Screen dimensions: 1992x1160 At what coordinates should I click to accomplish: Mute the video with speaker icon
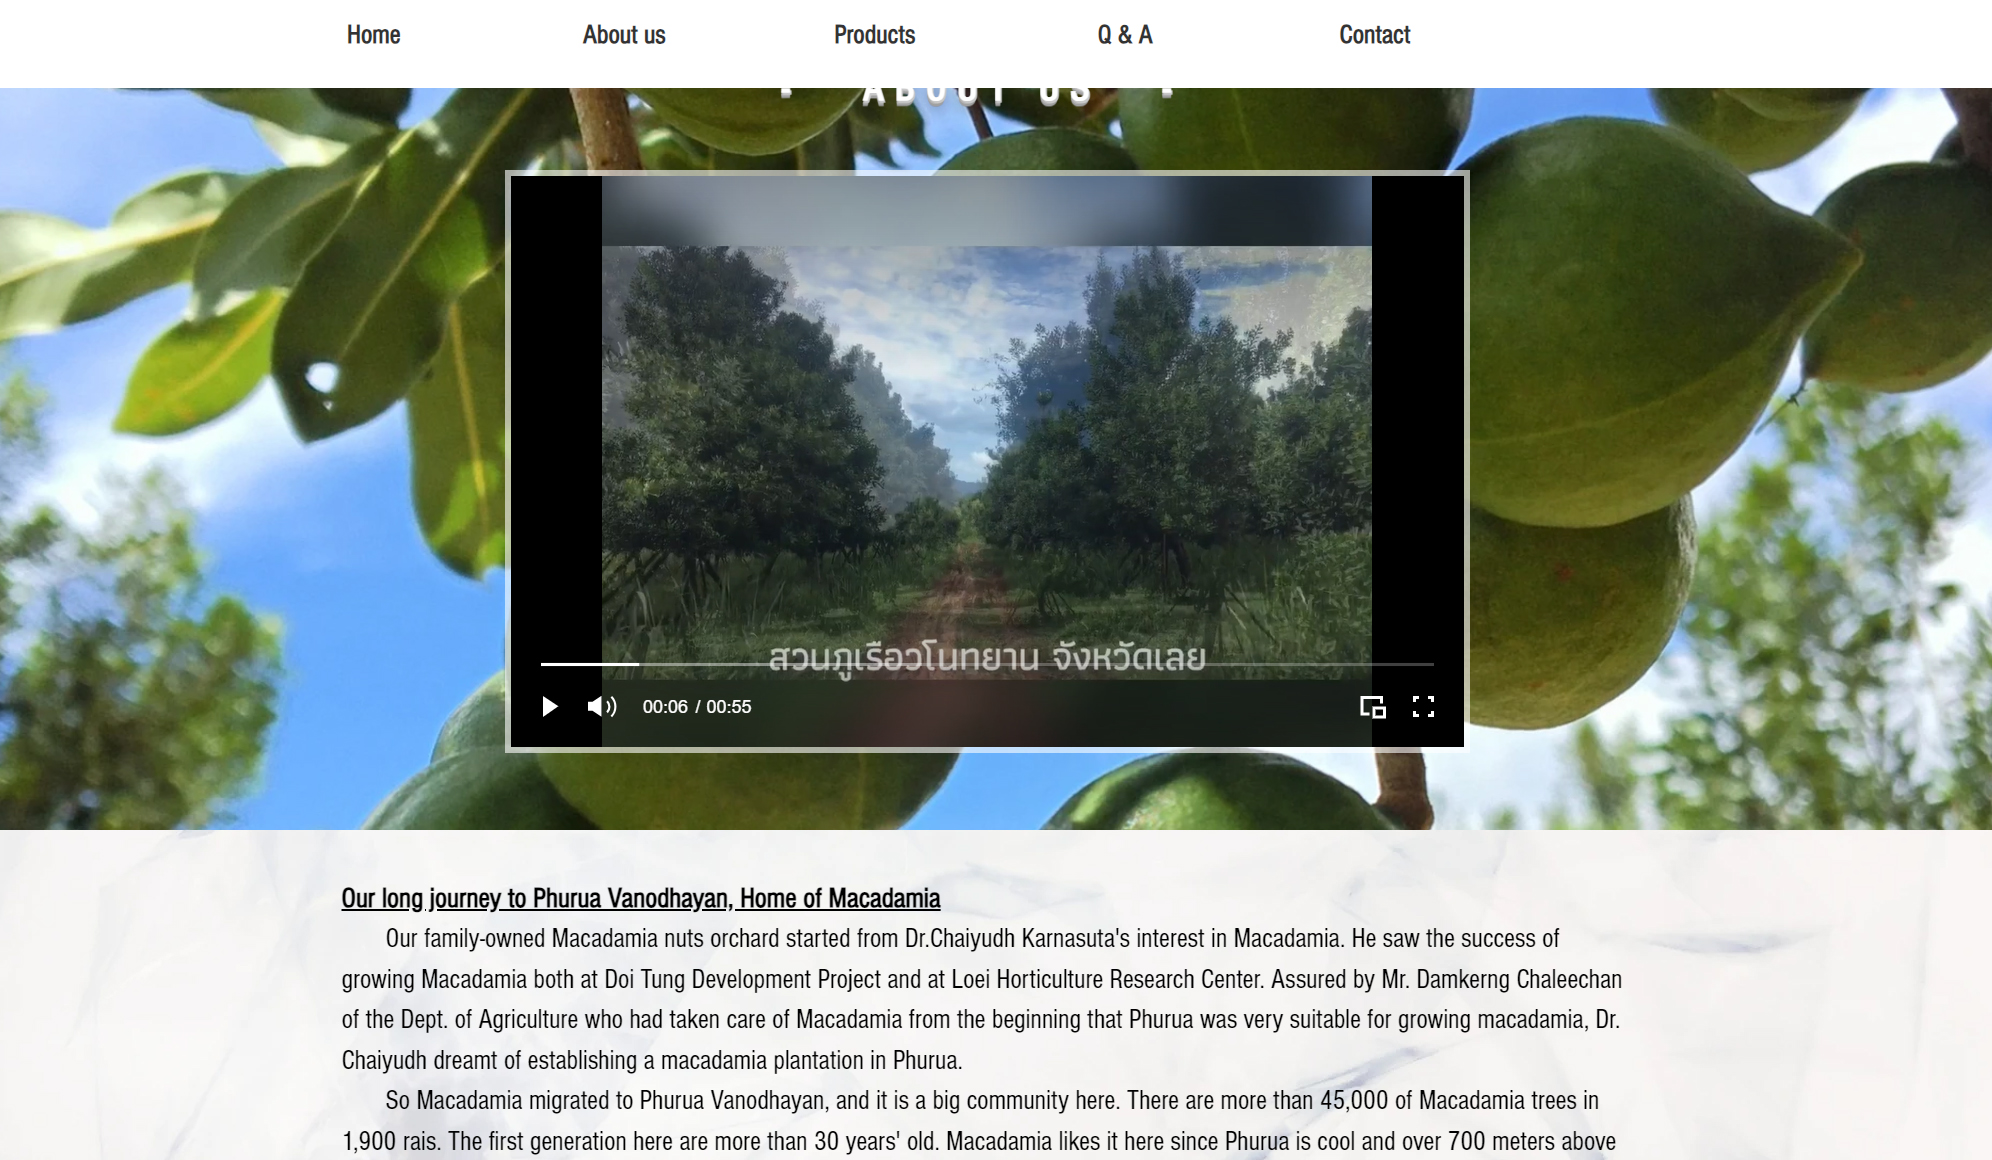click(x=601, y=707)
